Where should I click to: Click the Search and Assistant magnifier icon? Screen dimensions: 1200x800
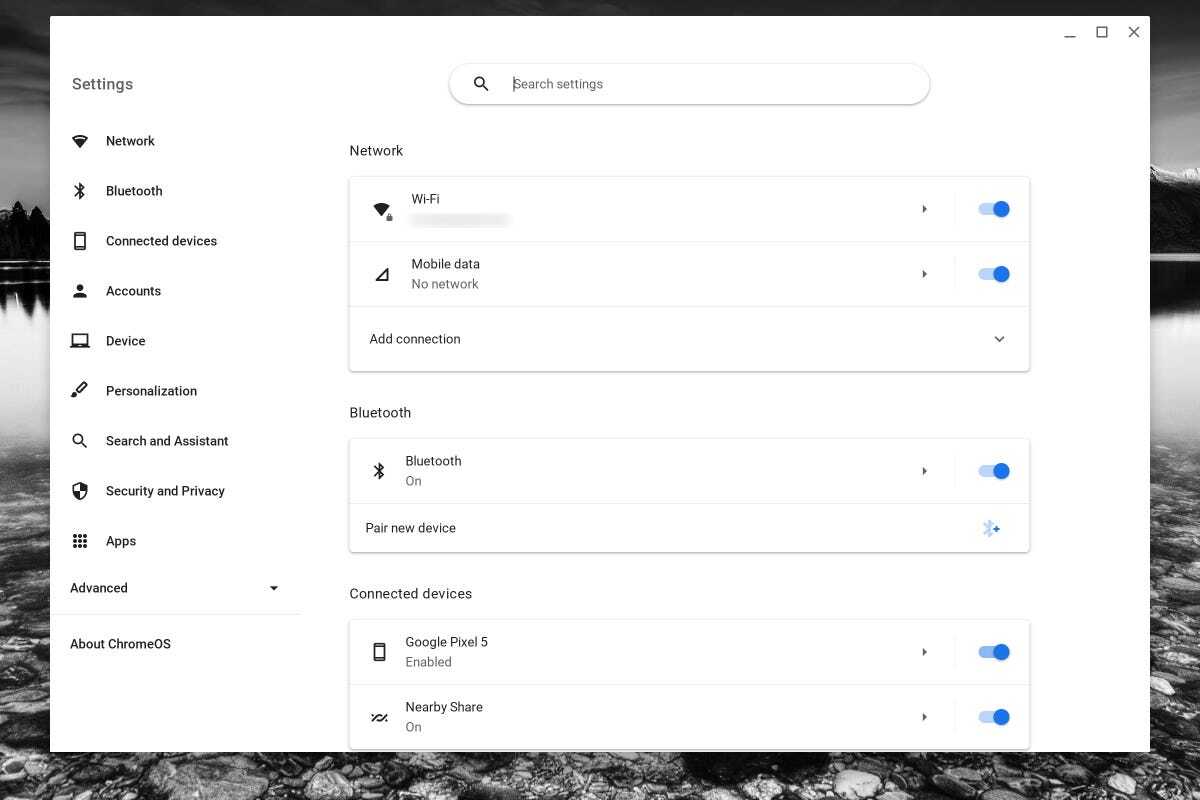point(80,441)
